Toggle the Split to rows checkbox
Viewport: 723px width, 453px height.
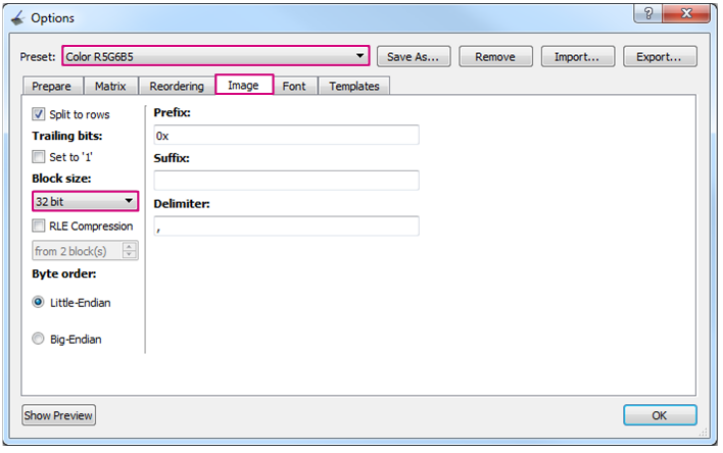click(39, 115)
